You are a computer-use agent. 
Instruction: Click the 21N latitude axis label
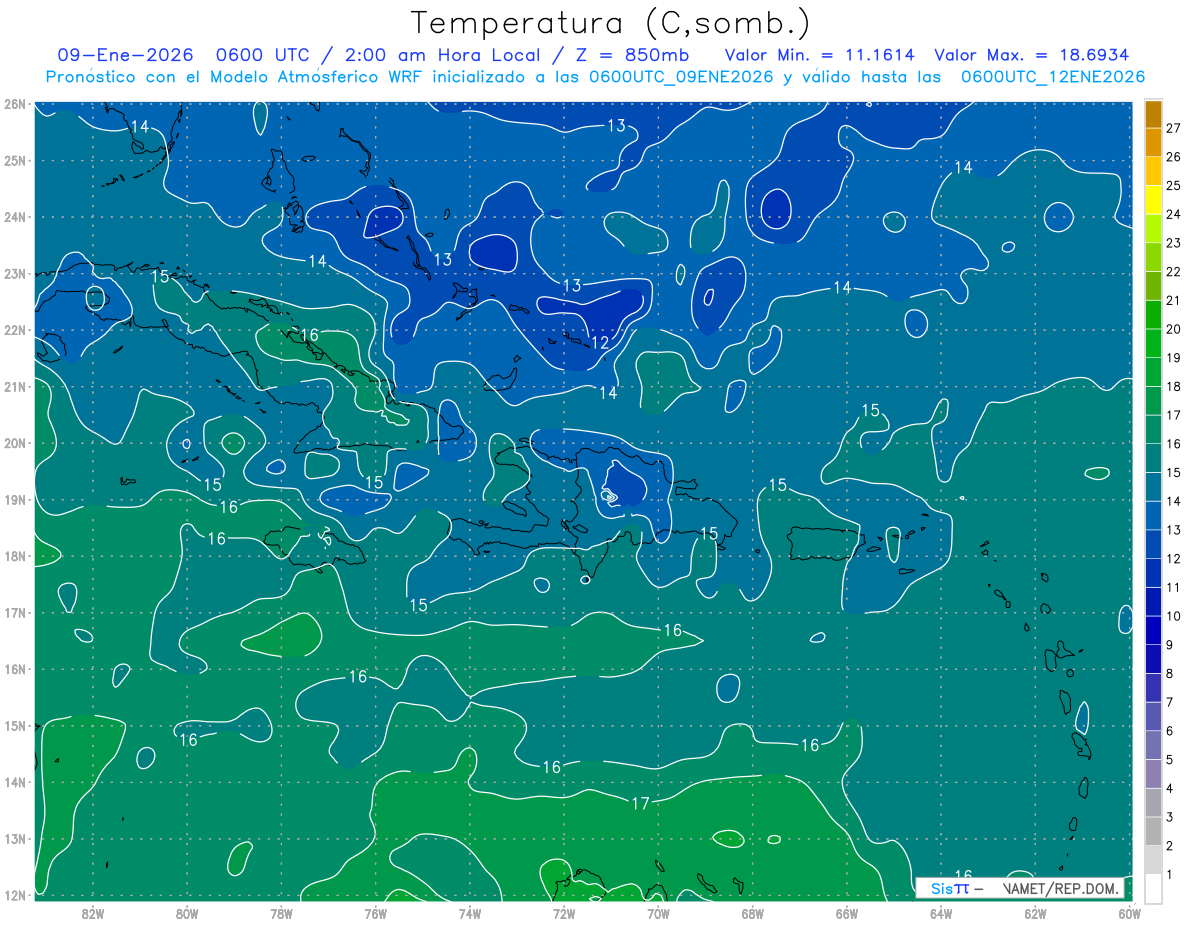click(14, 387)
